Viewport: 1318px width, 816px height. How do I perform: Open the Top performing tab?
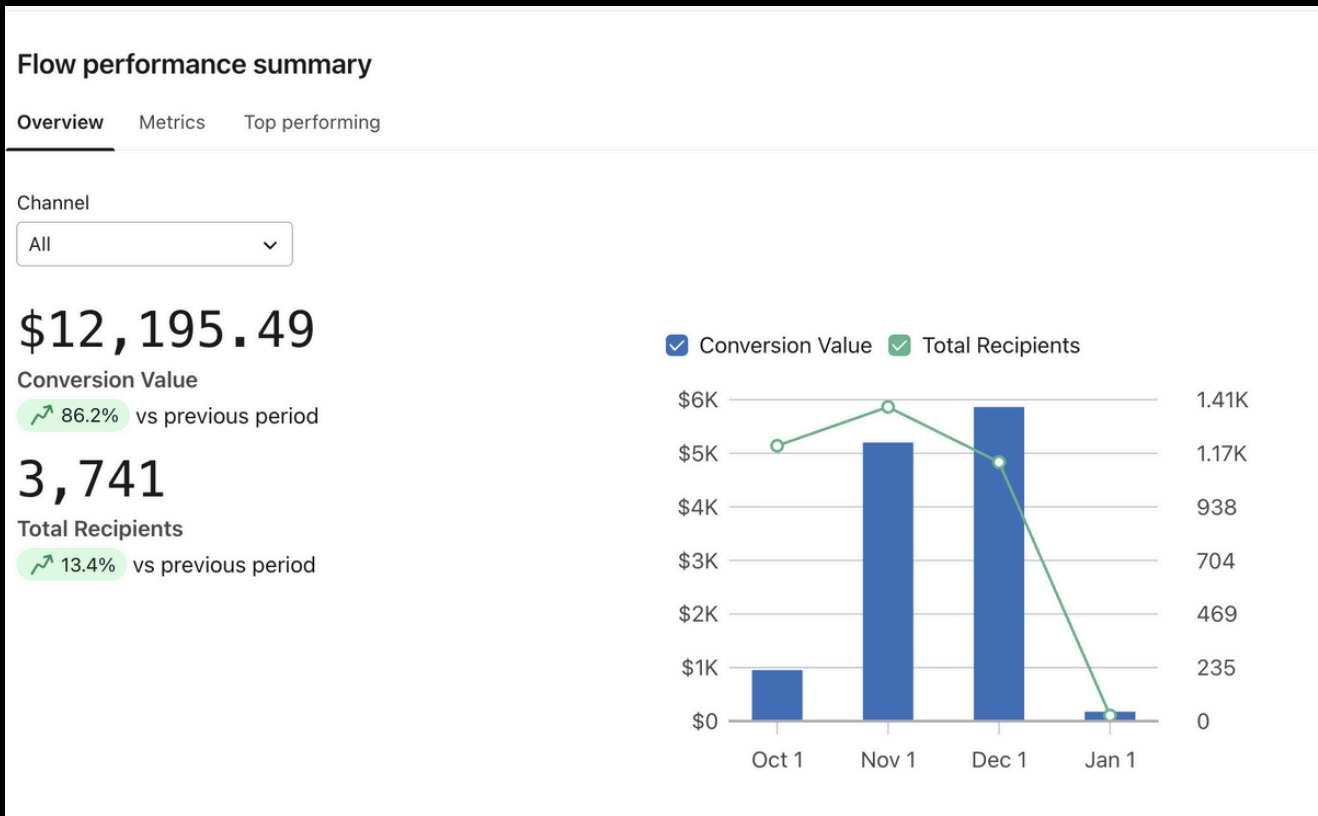pos(312,122)
